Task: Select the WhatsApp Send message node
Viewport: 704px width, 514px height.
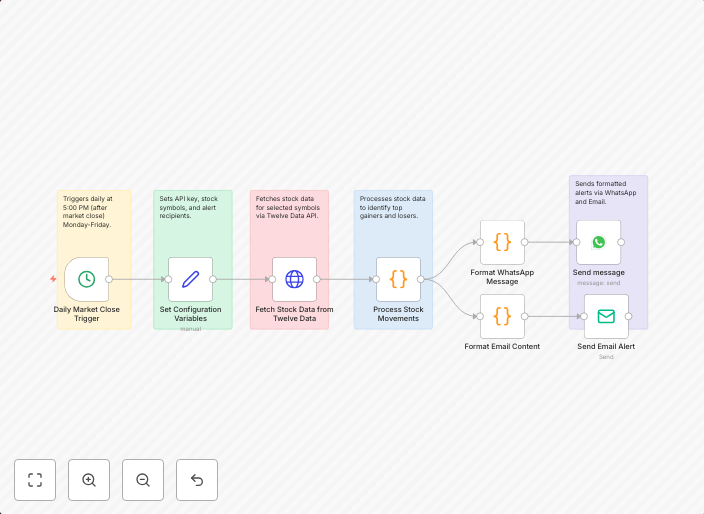Action: pos(598,242)
